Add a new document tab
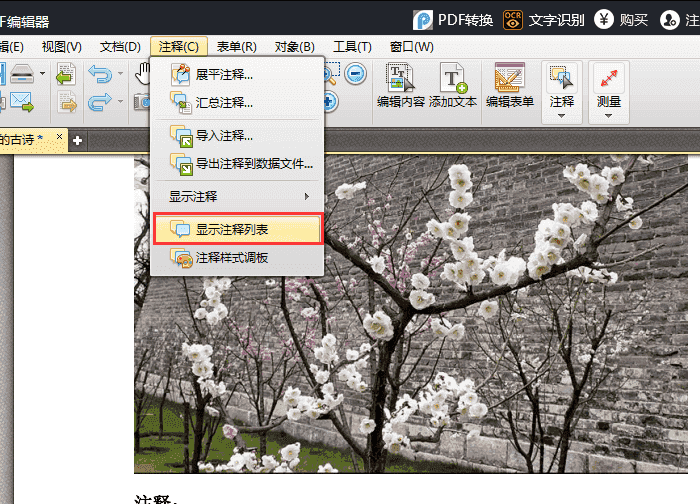The image size is (700, 504). tap(77, 139)
